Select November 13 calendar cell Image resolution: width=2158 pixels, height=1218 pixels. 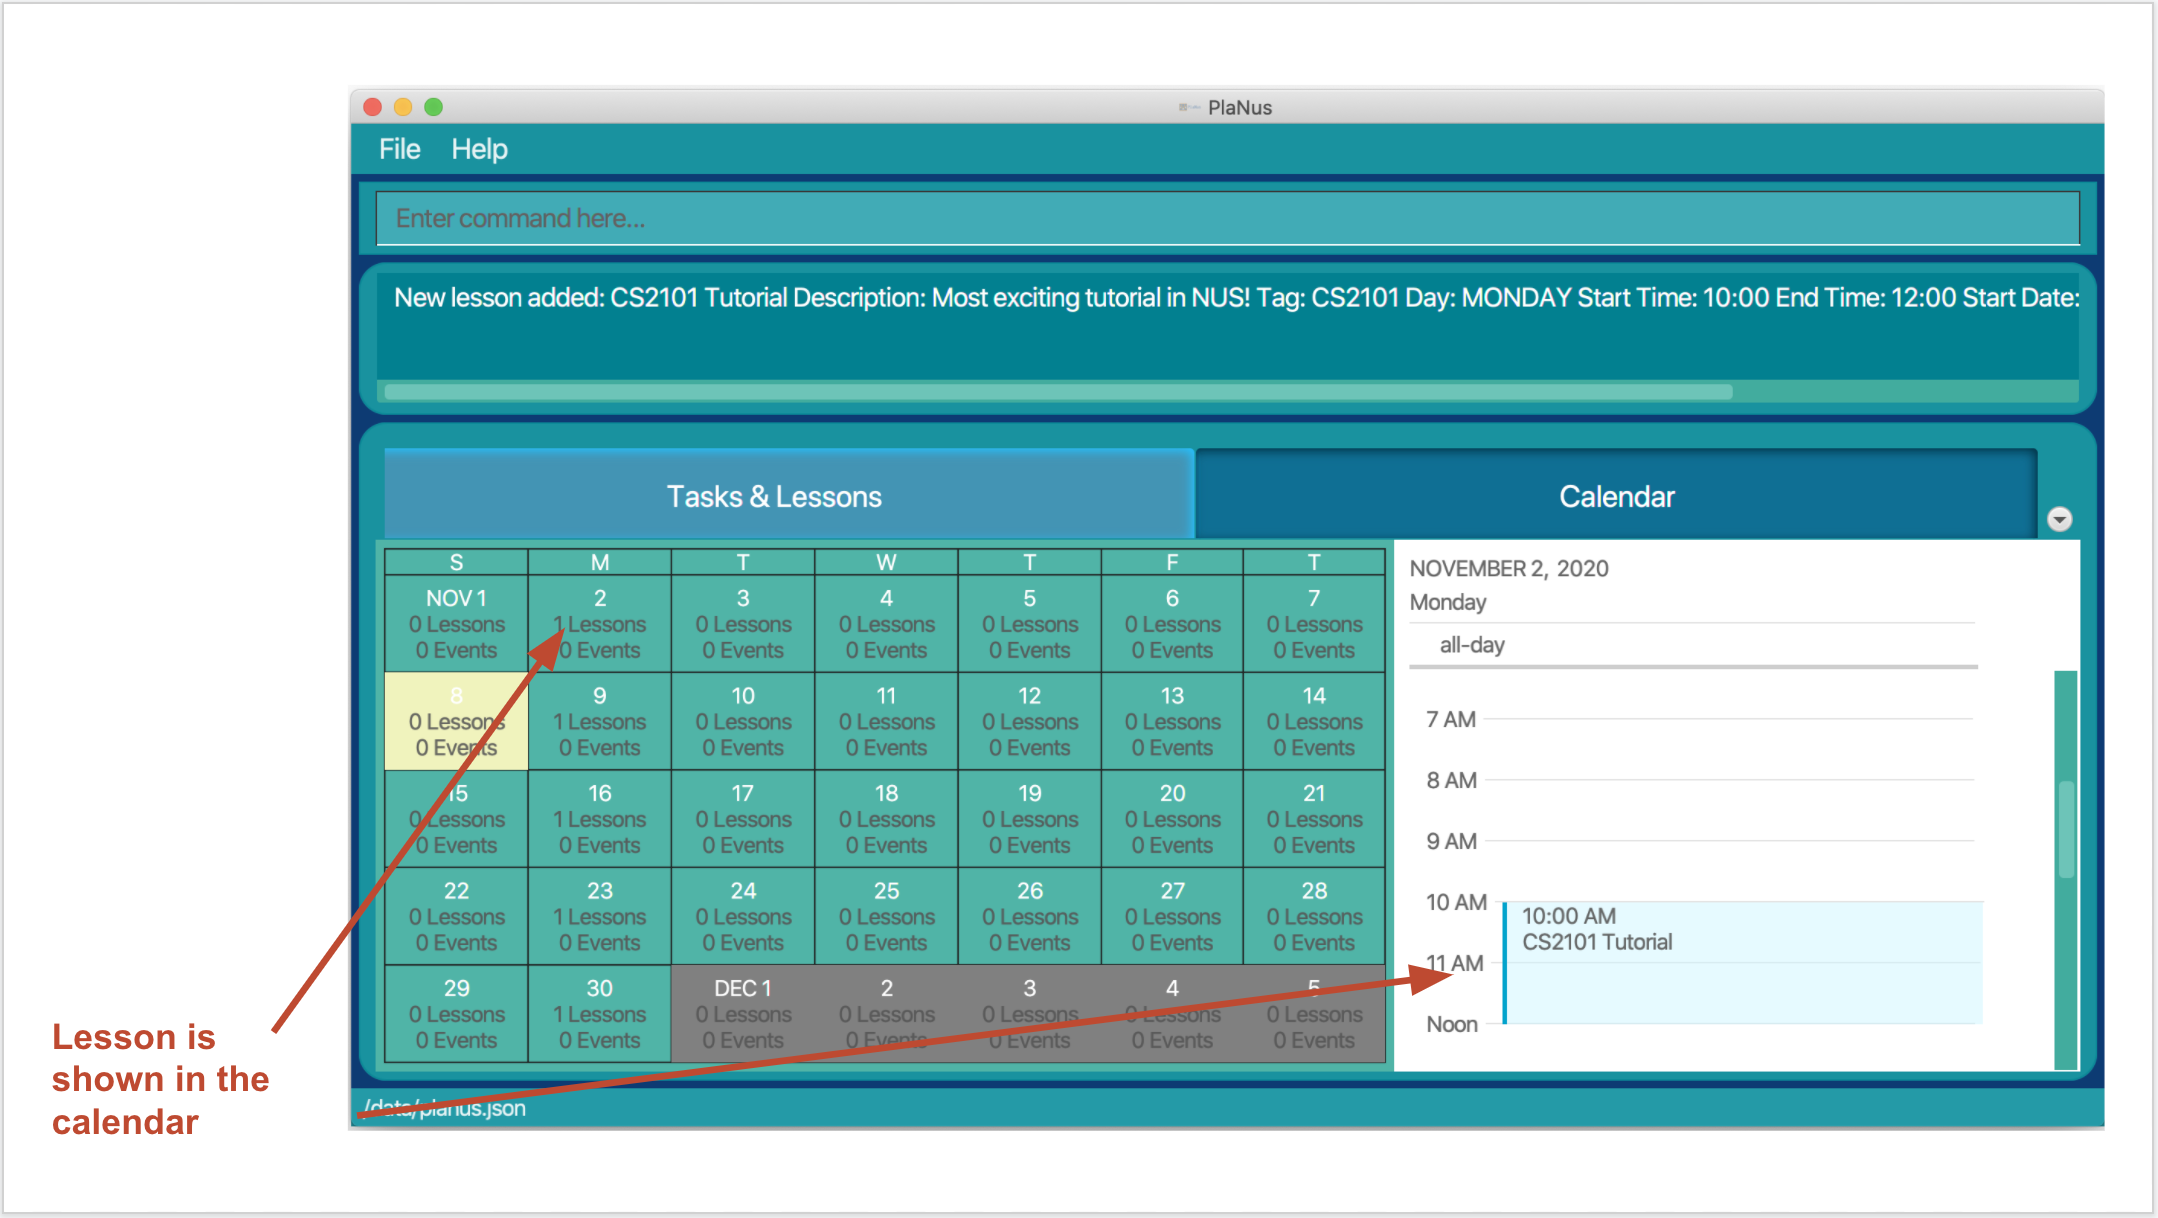tap(1172, 721)
